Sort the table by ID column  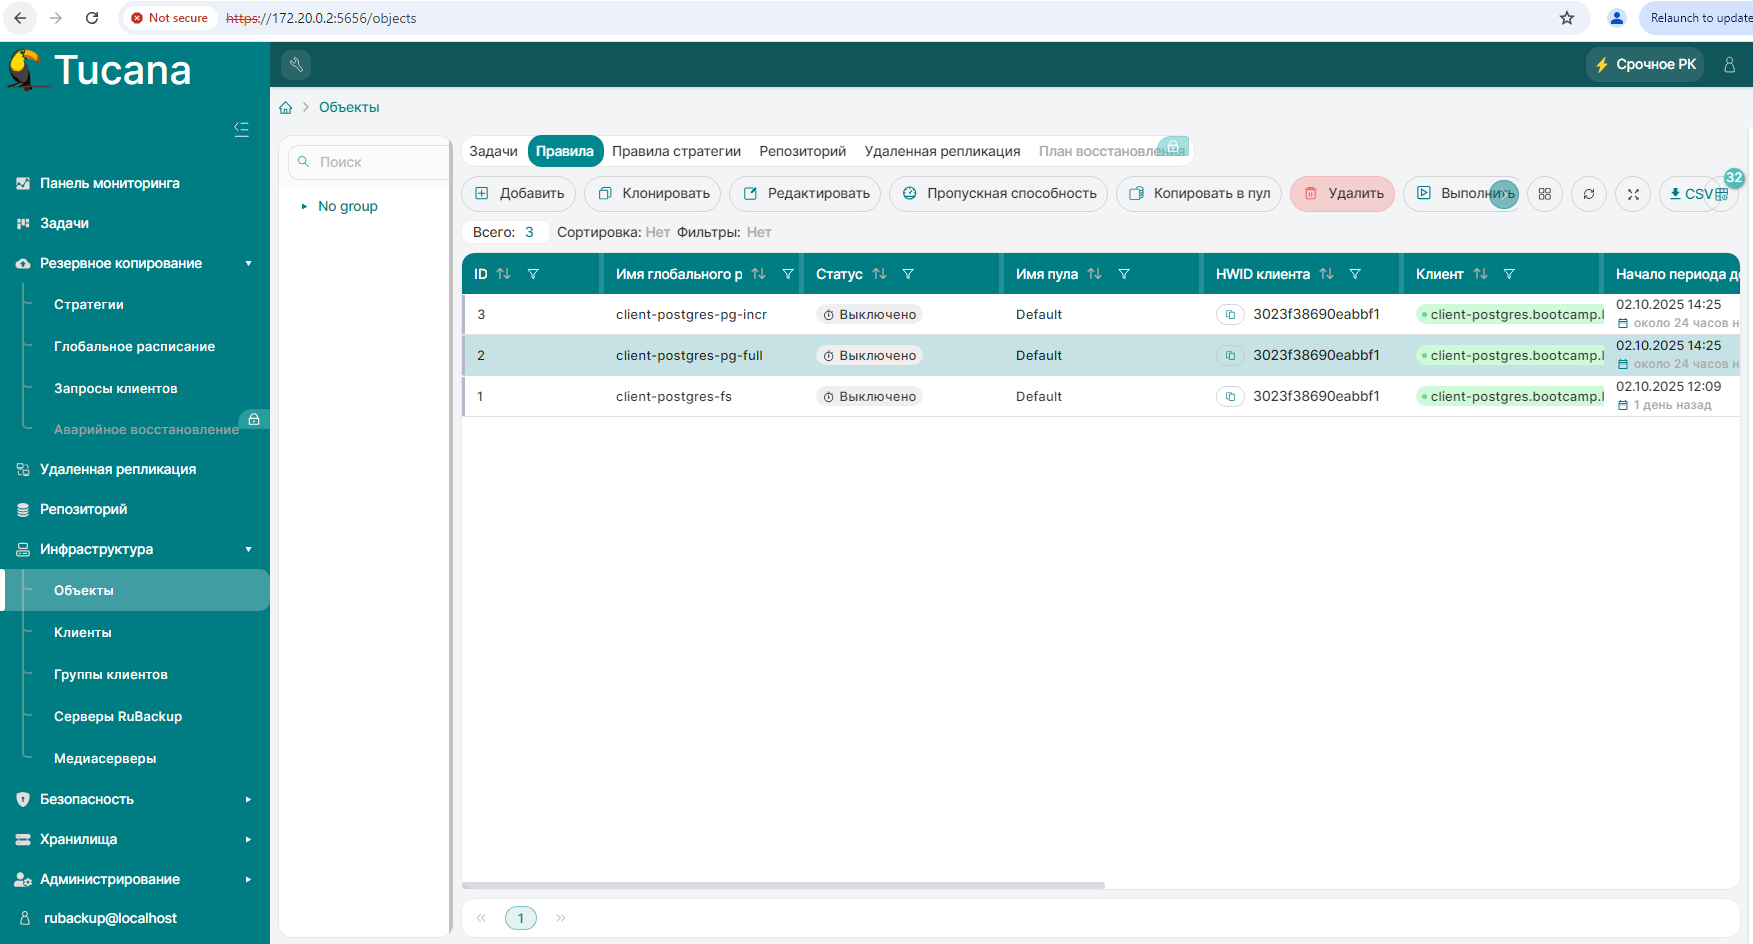click(x=504, y=274)
